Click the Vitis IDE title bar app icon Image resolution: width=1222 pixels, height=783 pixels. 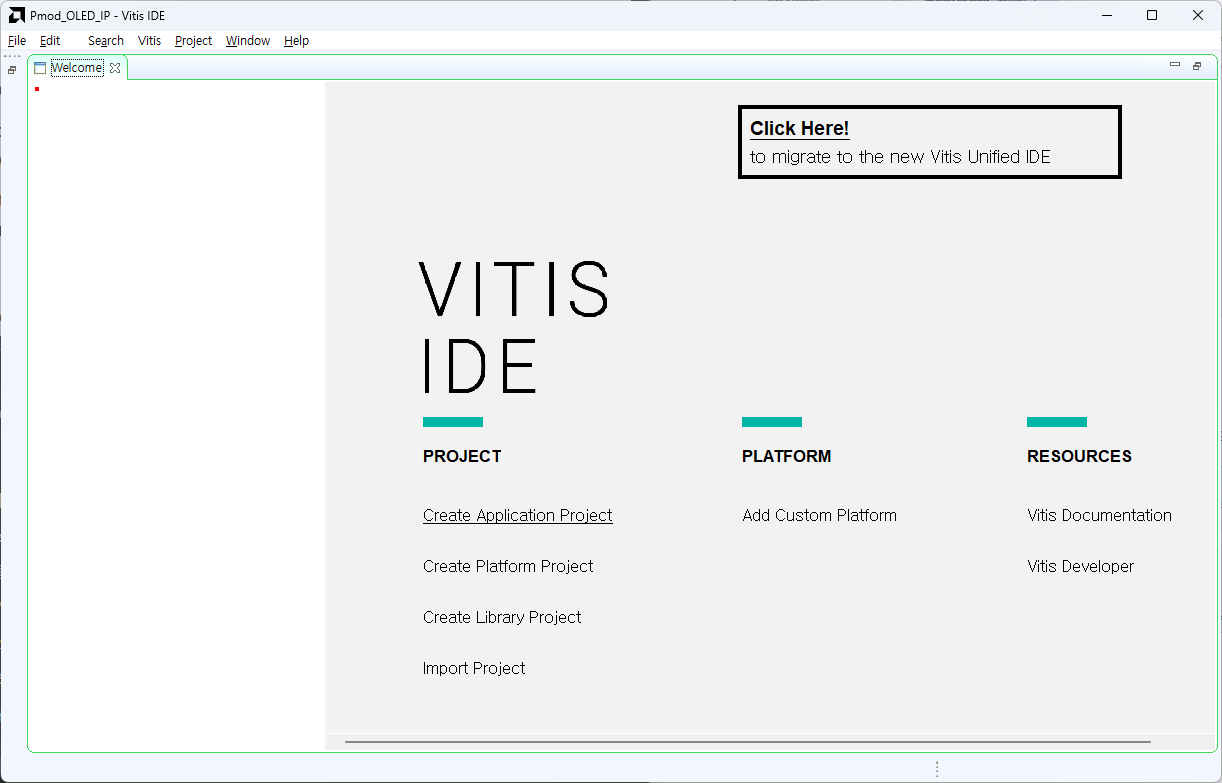click(17, 15)
